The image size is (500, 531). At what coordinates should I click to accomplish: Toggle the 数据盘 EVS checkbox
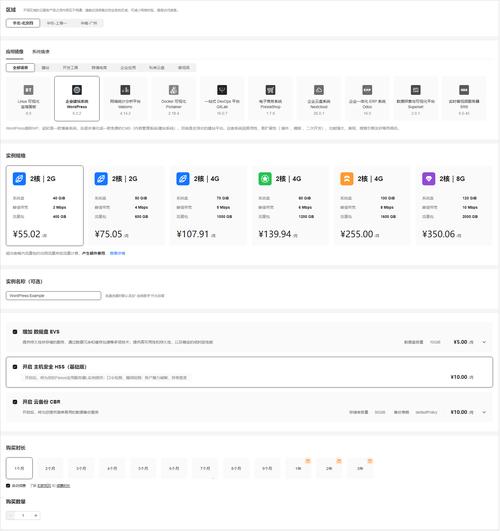coord(15,332)
